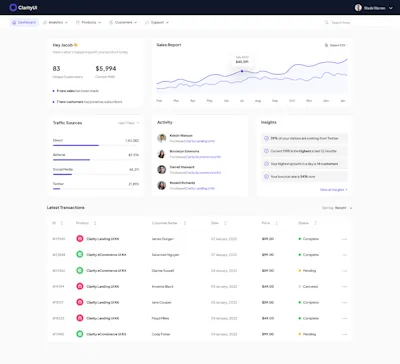Click customer name Cody Fisher
Screen dimensions: 400x364
[161, 334]
